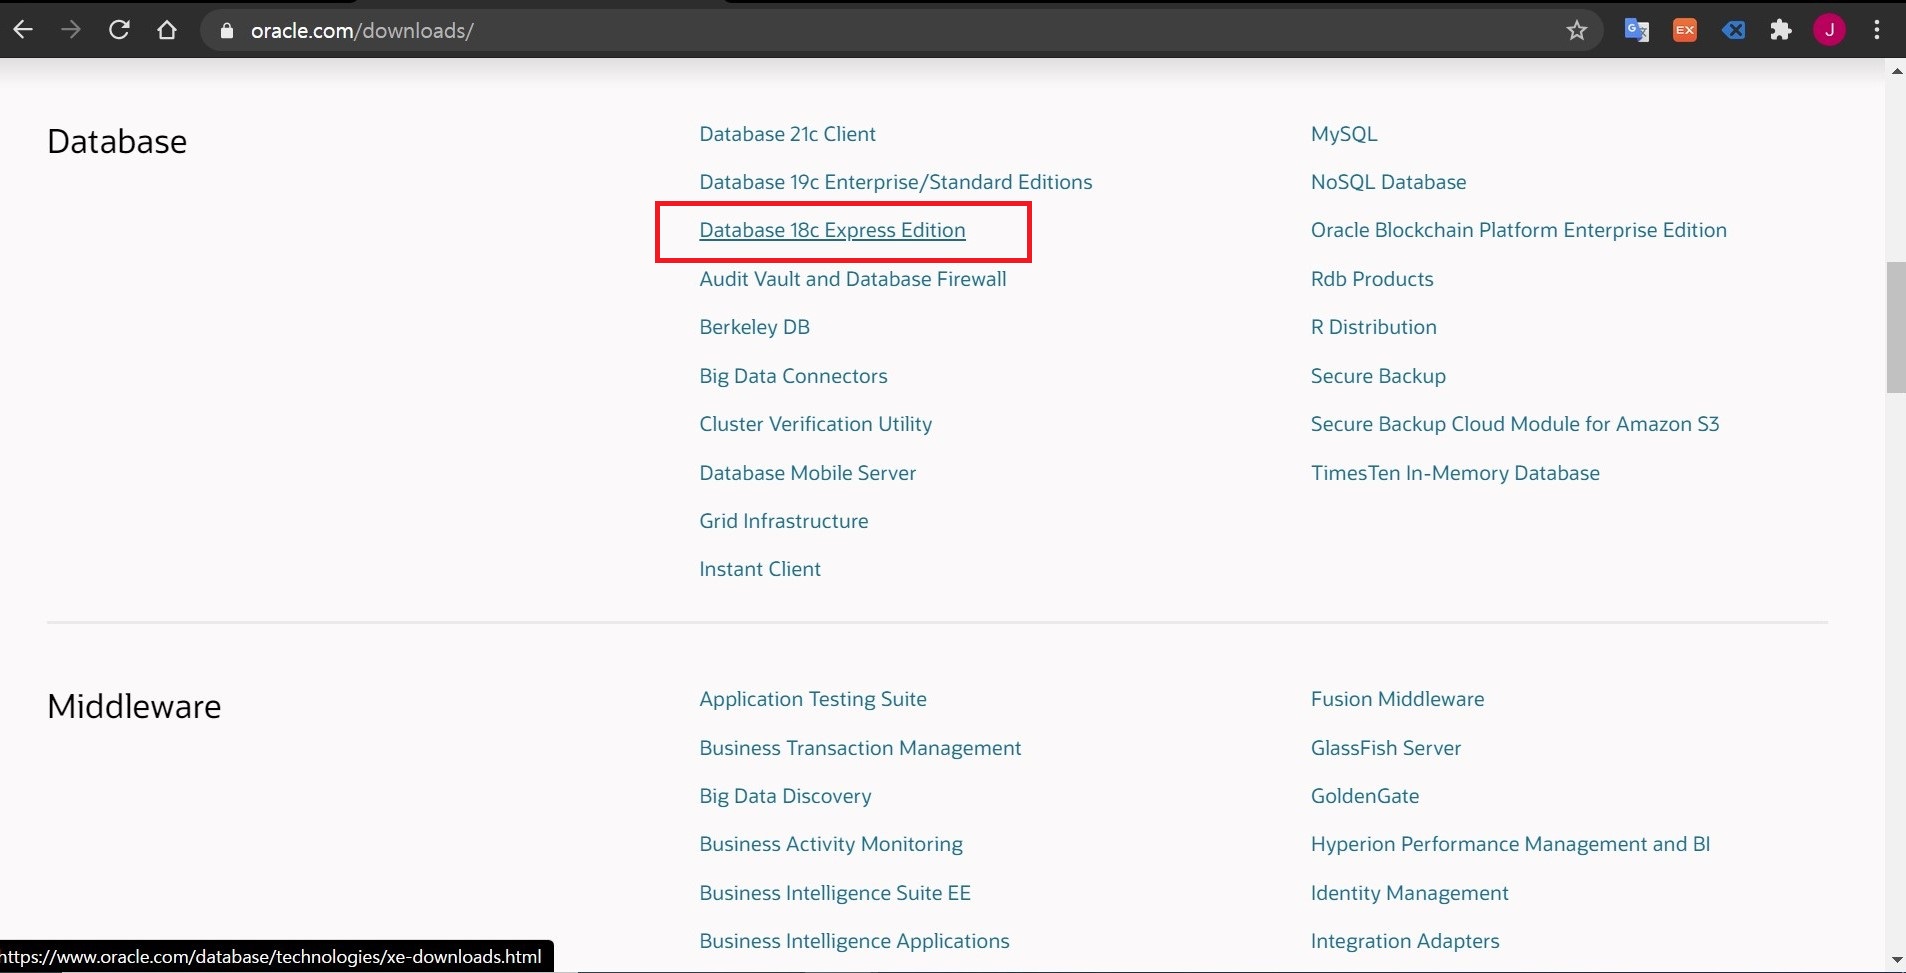Open Audit Vault and Database Firewall link
Viewport: 1906px width, 973px height.
(x=853, y=279)
